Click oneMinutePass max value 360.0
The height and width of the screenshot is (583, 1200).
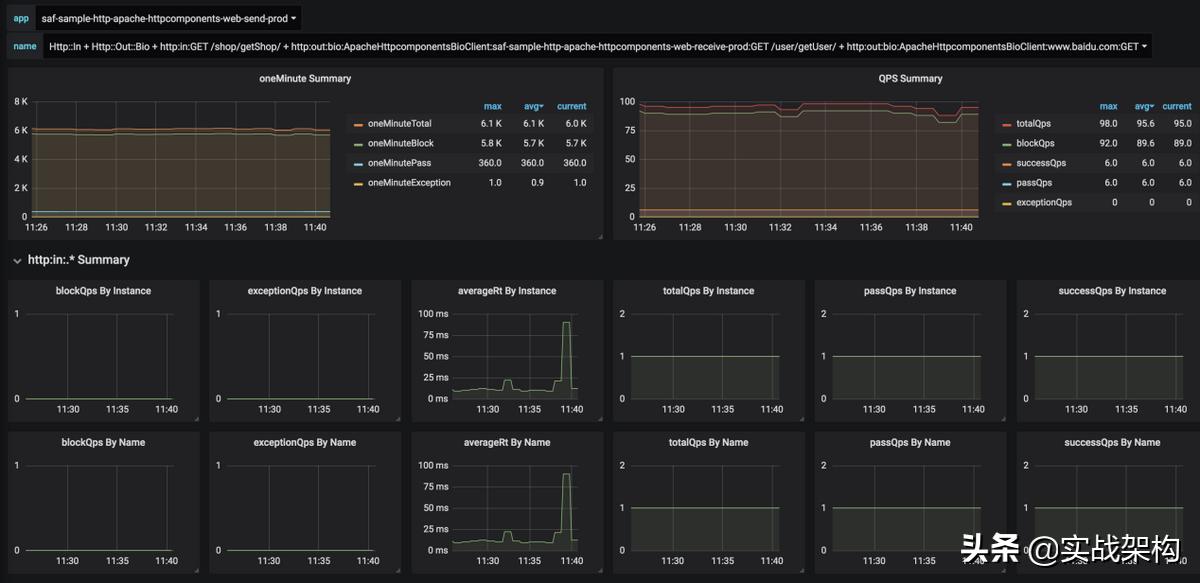490,163
